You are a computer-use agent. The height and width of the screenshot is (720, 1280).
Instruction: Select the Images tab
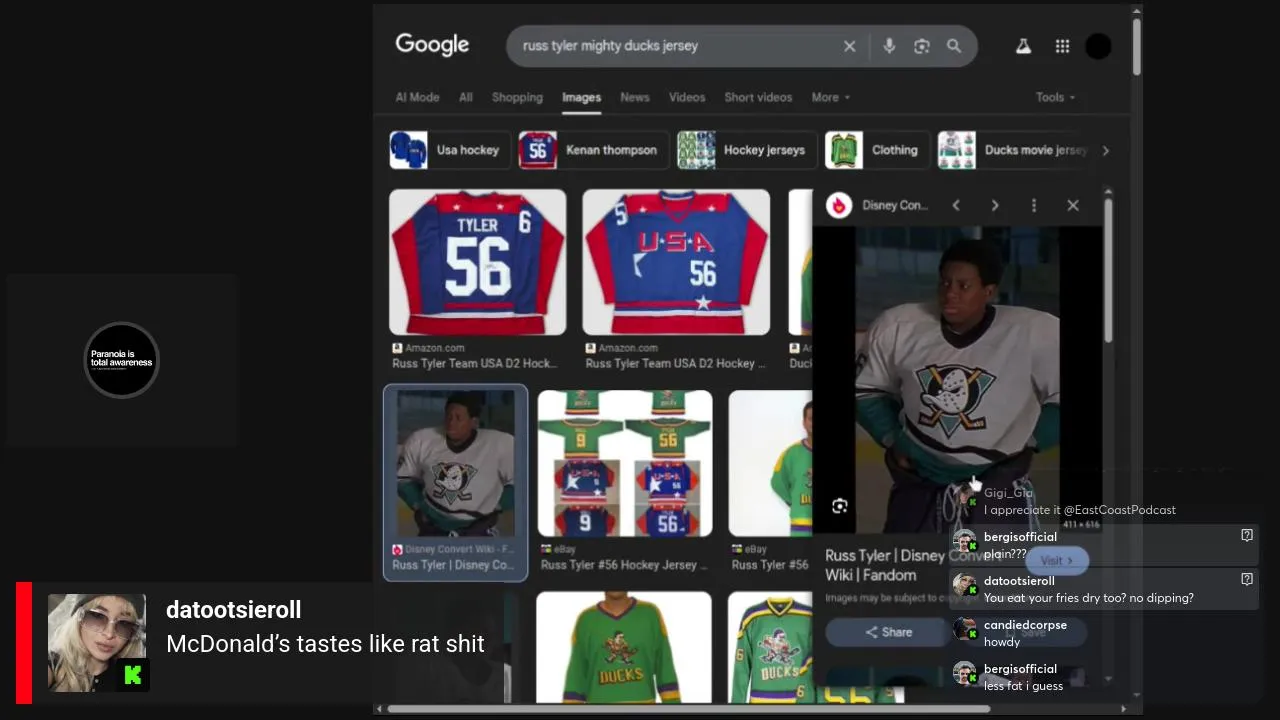coord(581,97)
